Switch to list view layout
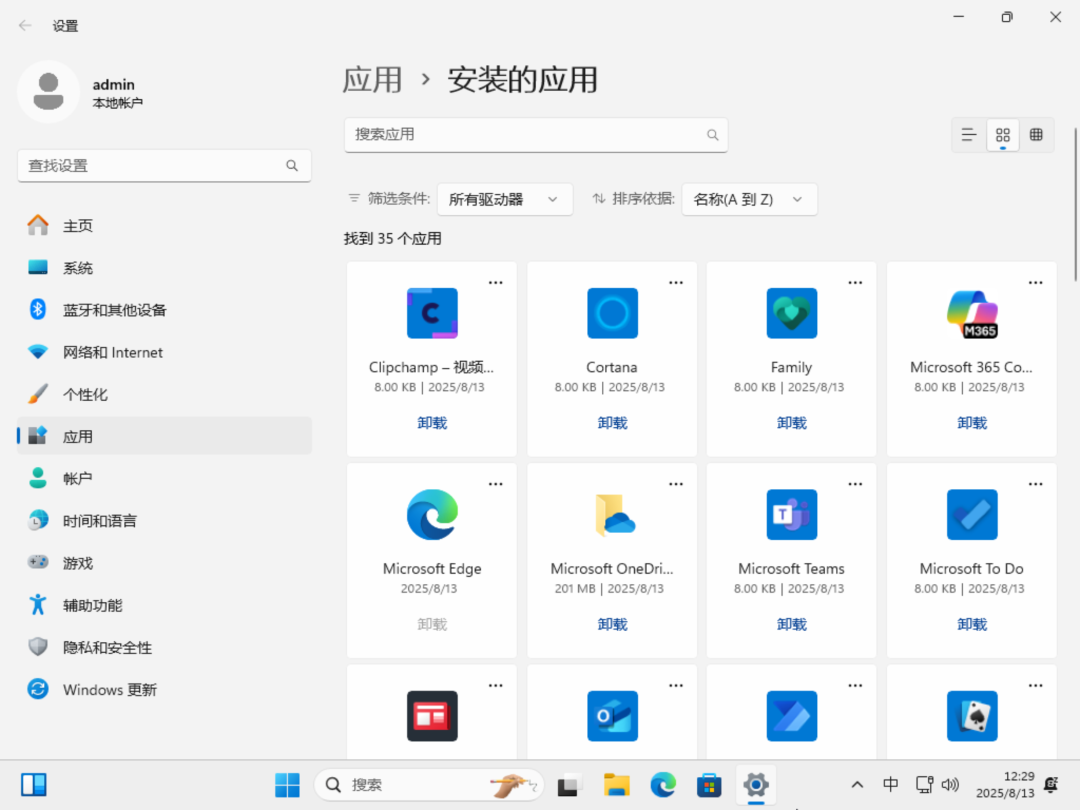 coord(968,135)
